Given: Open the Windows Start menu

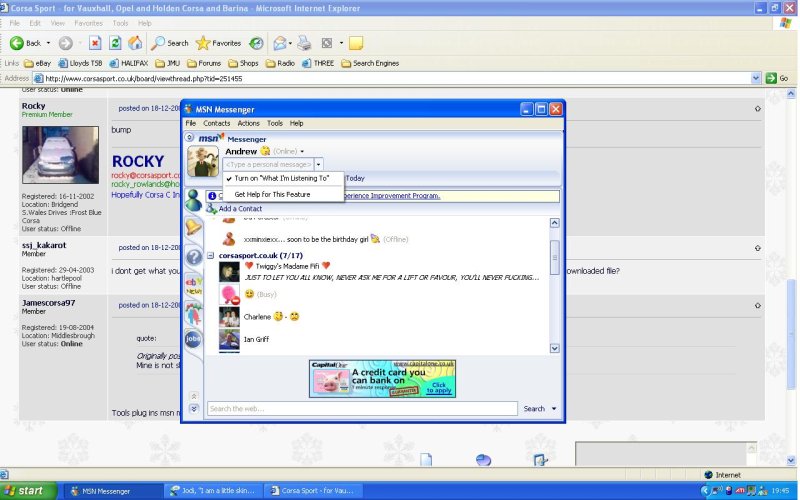Looking at the screenshot, I should tap(28, 491).
